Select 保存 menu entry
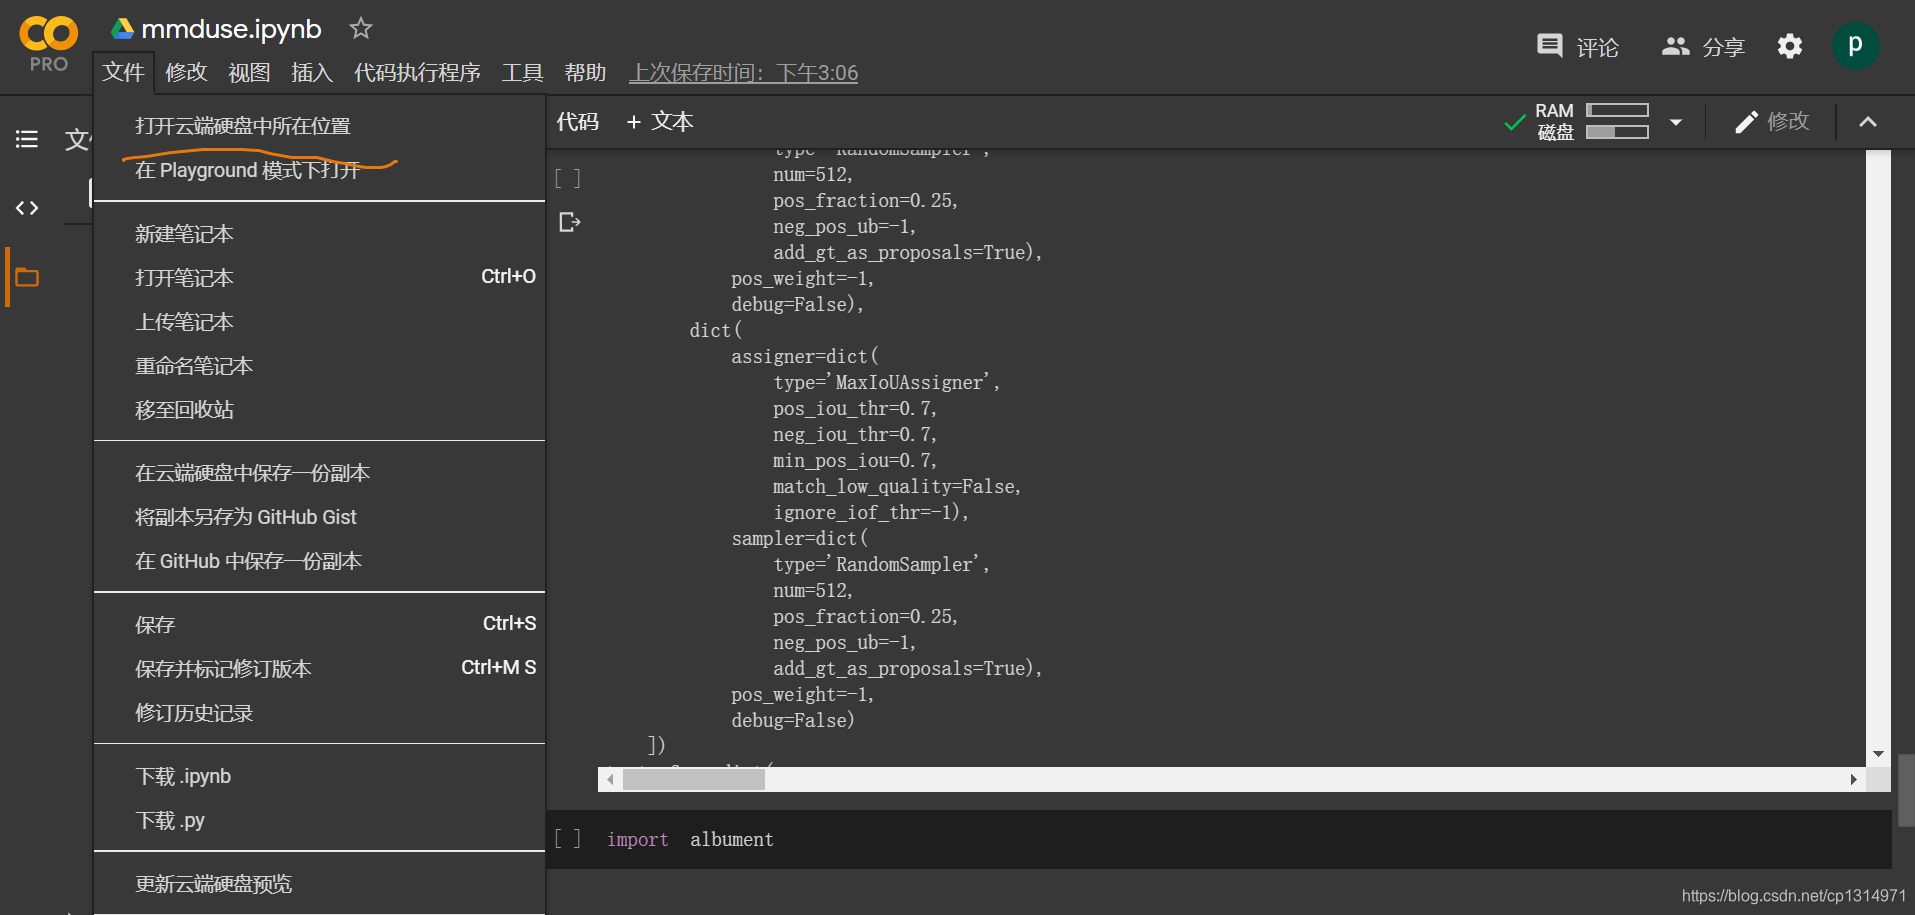1915x915 pixels. point(320,625)
